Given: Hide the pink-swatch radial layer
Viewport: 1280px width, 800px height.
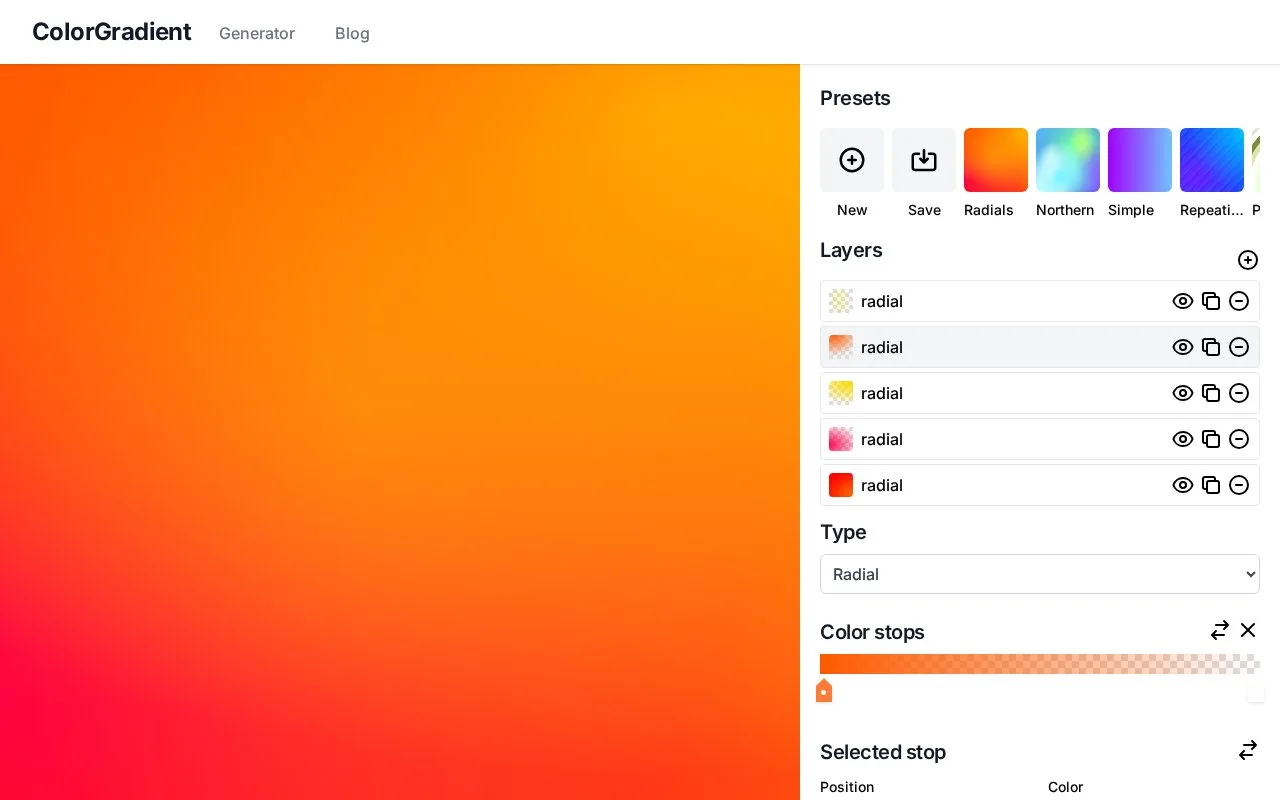Looking at the screenshot, I should coord(1183,439).
